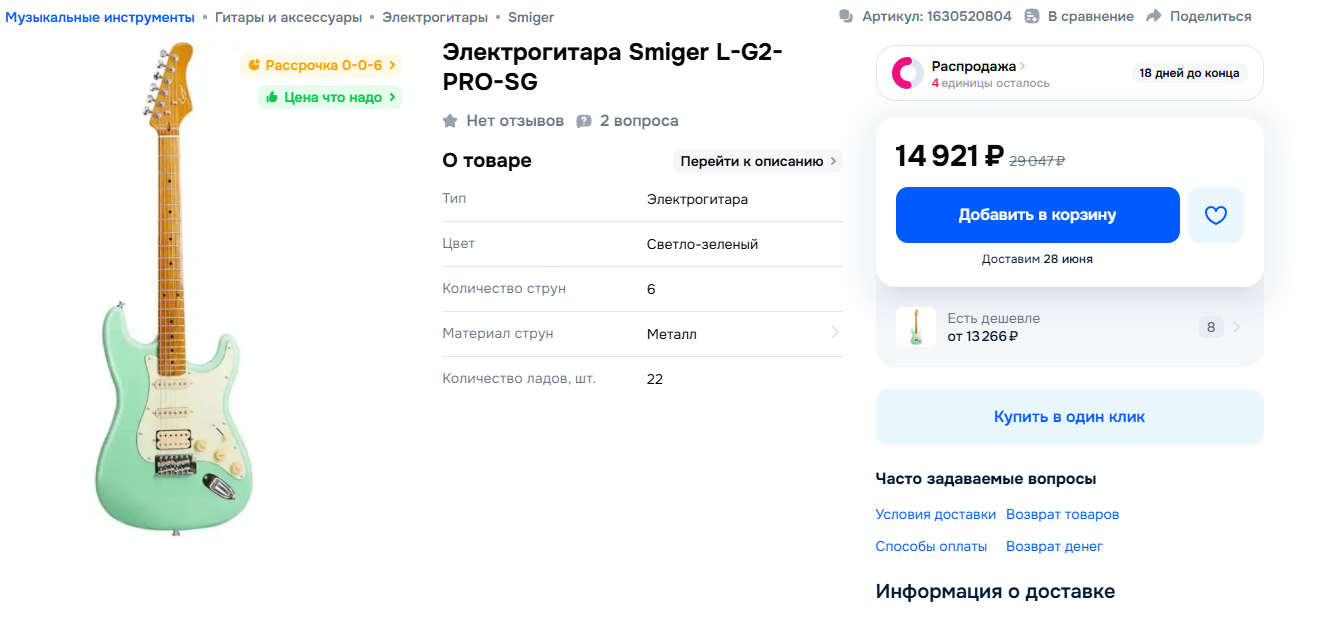
Task: Open Гитары и аксессуары breadcrumb
Action: 288,17
